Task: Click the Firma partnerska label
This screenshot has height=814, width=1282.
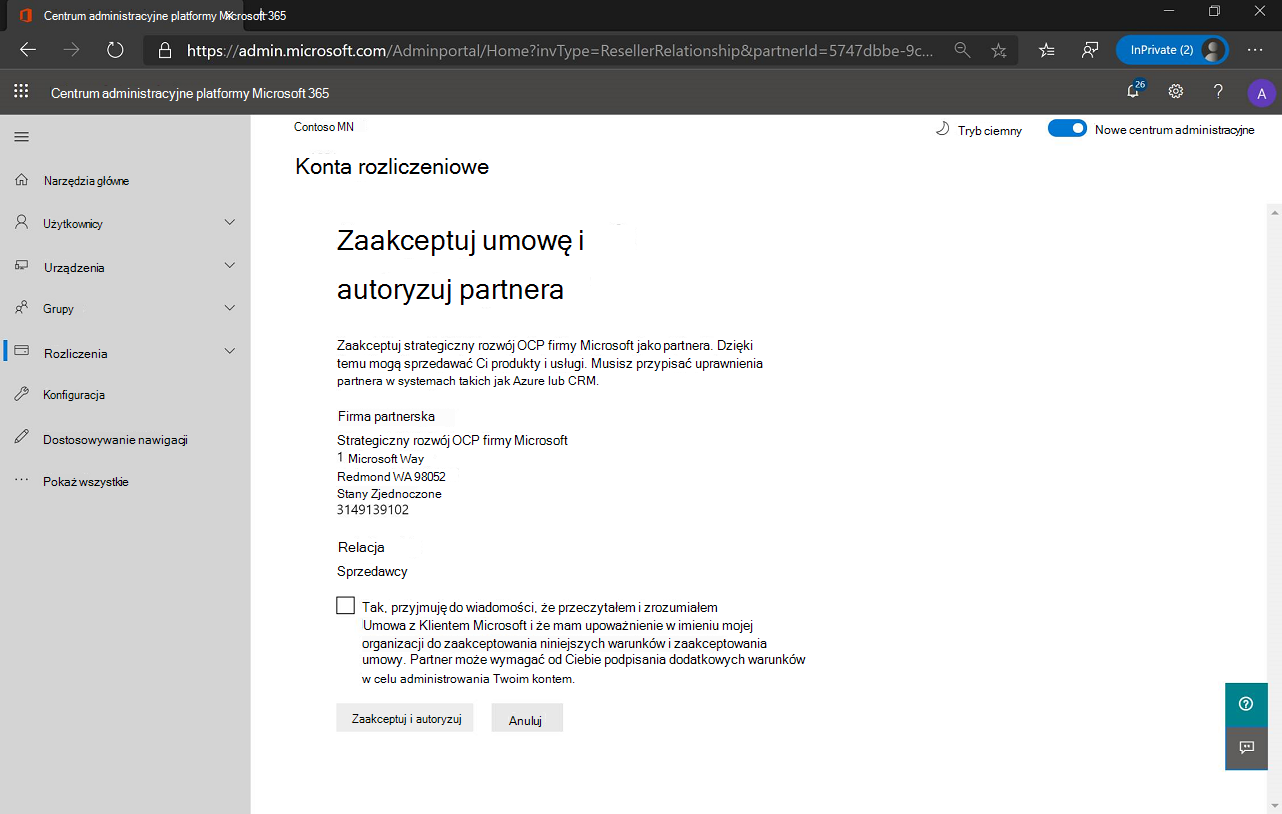Action: (x=386, y=417)
